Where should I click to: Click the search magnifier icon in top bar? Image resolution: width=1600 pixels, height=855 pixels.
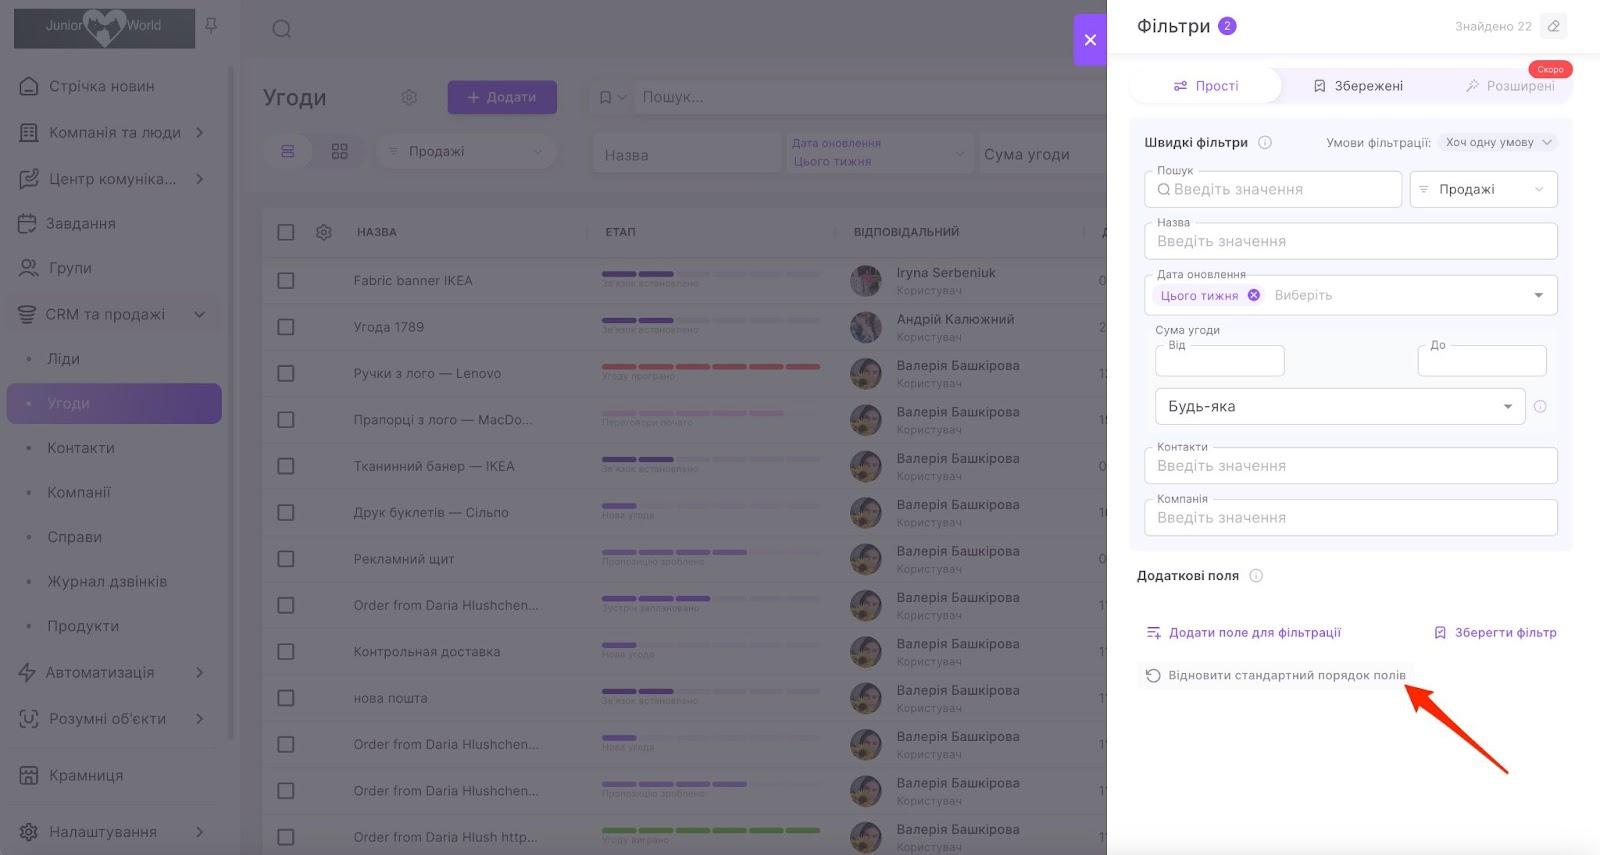[x=282, y=29]
